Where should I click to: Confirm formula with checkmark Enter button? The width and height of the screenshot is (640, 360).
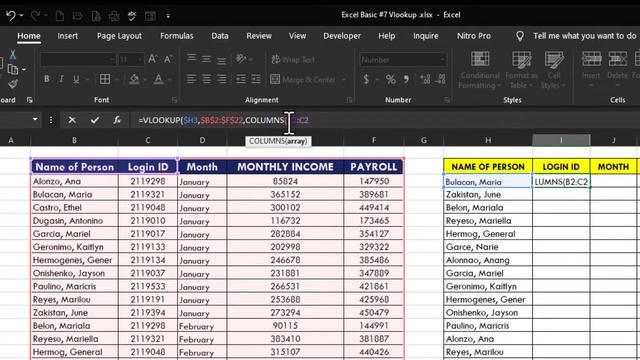pos(95,120)
